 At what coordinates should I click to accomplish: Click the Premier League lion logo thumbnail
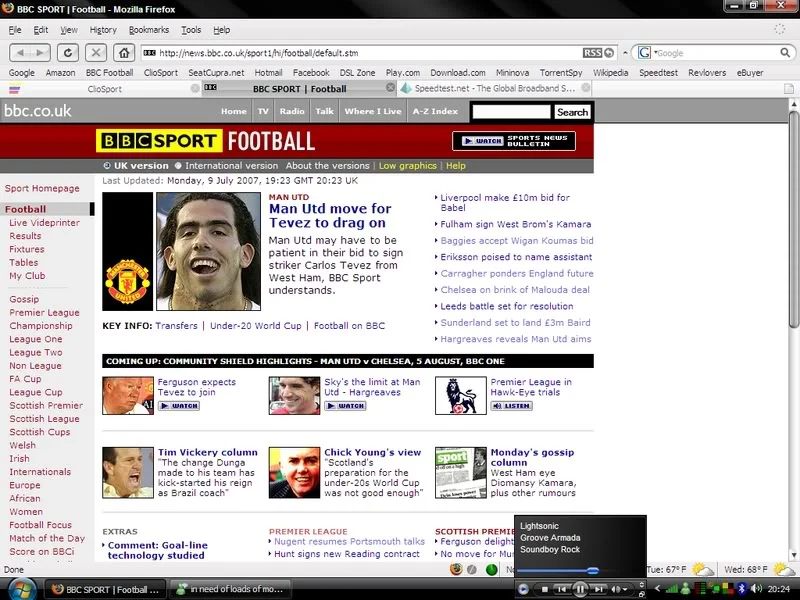coord(461,395)
